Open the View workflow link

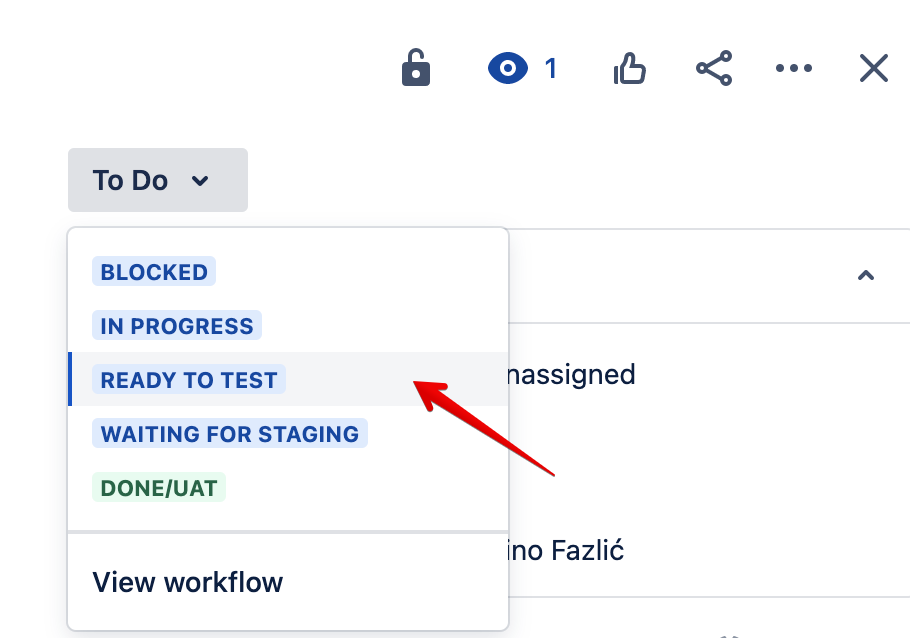(188, 582)
